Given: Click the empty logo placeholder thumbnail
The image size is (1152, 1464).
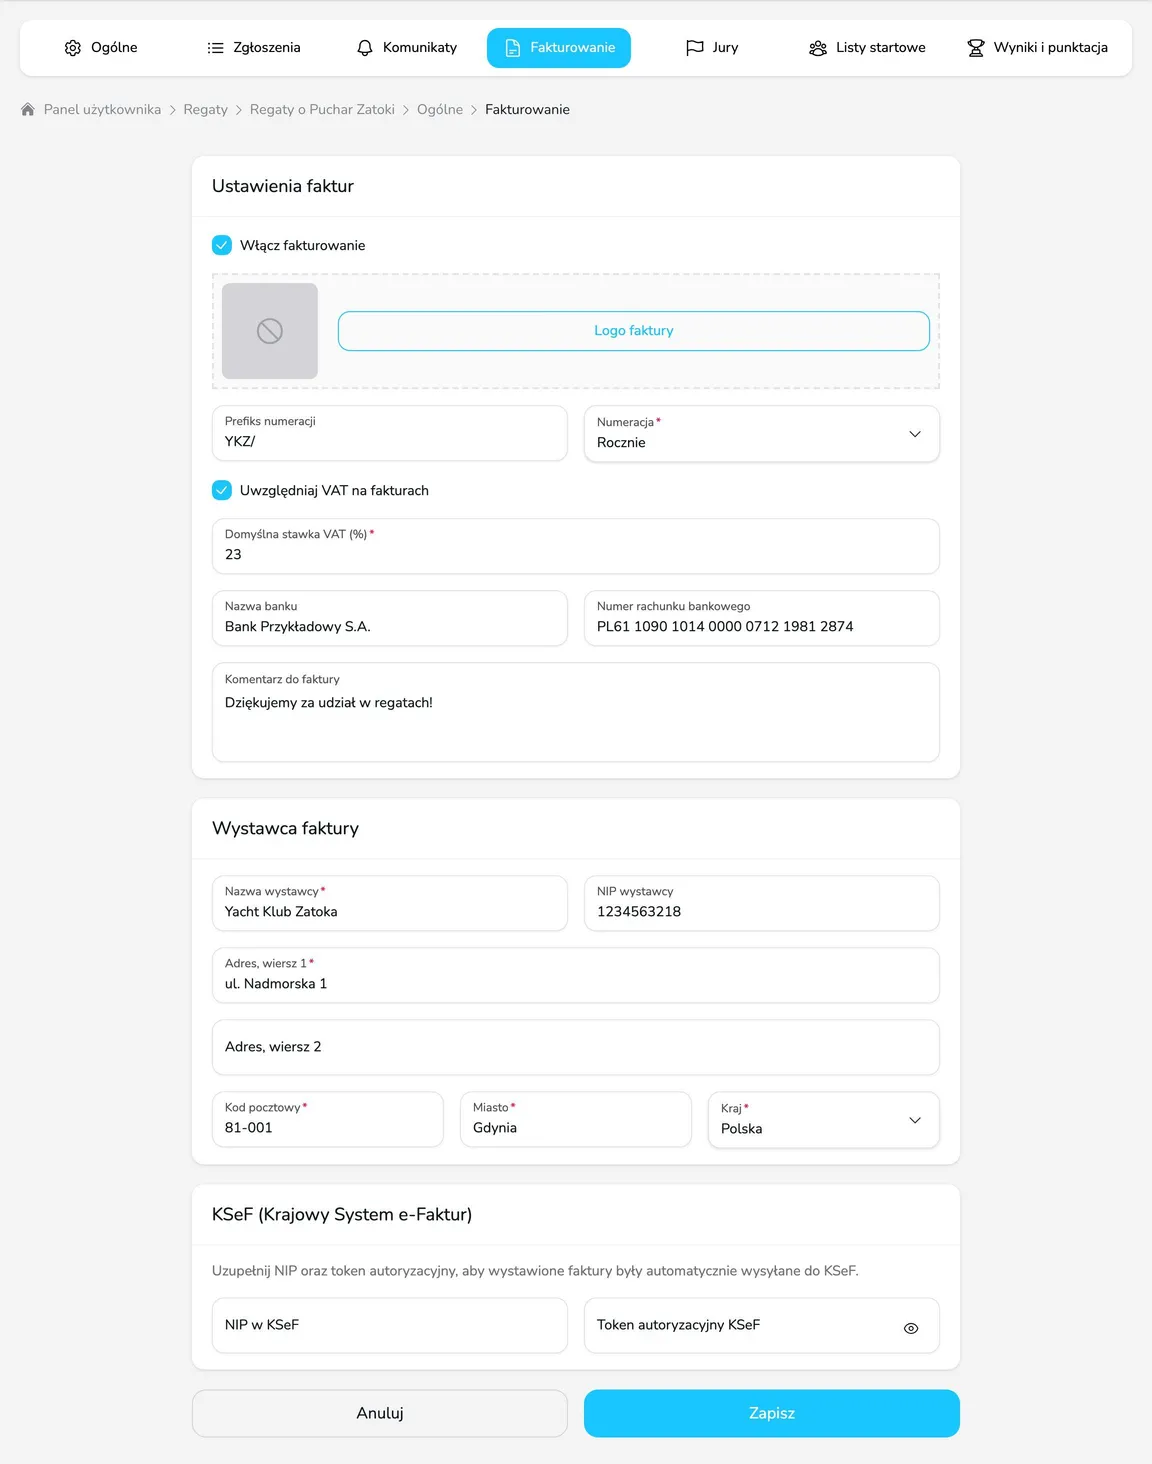Looking at the screenshot, I should (270, 331).
